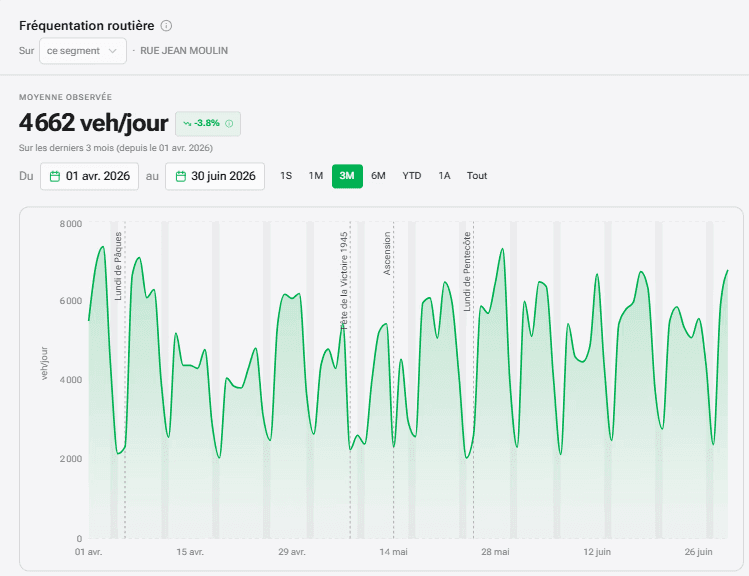Show all data with Tout

[x=477, y=176]
